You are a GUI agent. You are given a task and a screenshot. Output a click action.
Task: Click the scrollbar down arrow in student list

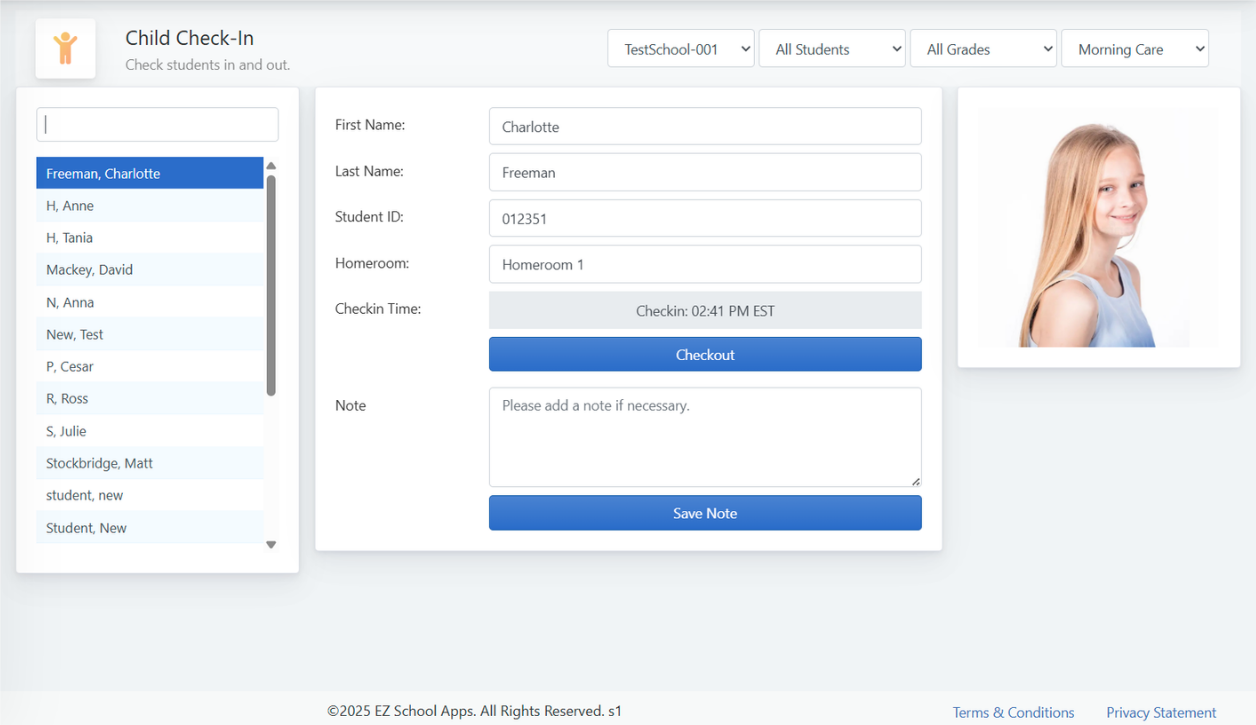271,544
